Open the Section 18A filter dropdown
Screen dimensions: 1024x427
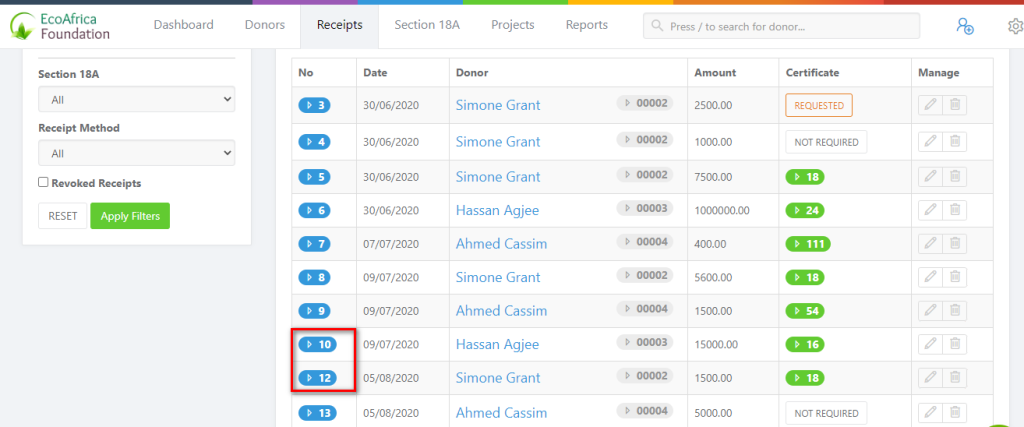[x=136, y=100]
